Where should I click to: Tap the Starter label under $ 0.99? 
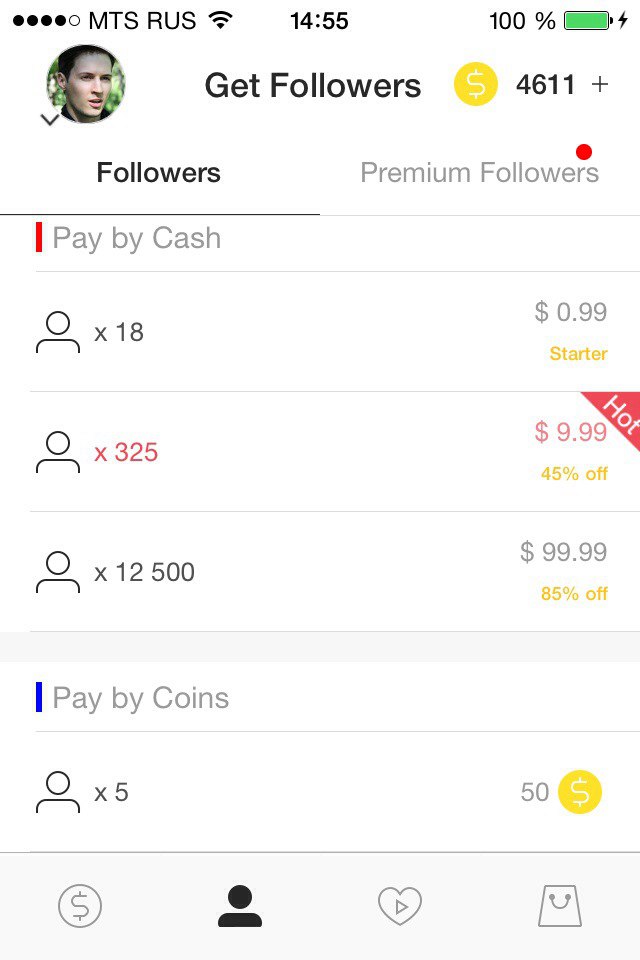(x=578, y=354)
